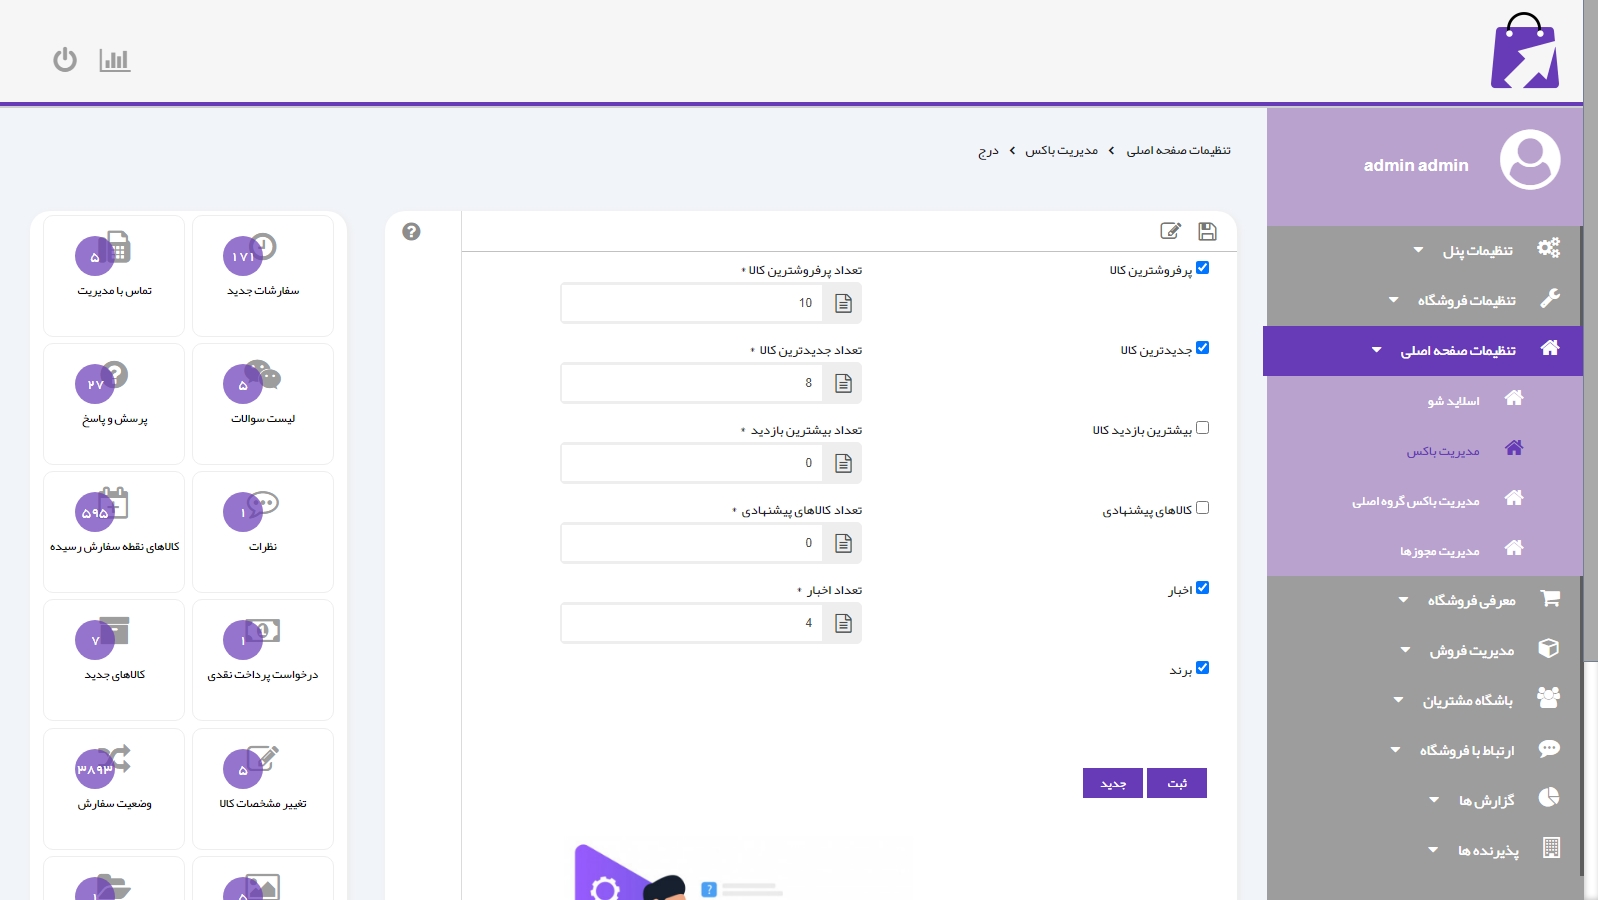Screen dimensions: 1598x900
Task: Focus the تعداد اخبار input field
Action: coord(692,623)
